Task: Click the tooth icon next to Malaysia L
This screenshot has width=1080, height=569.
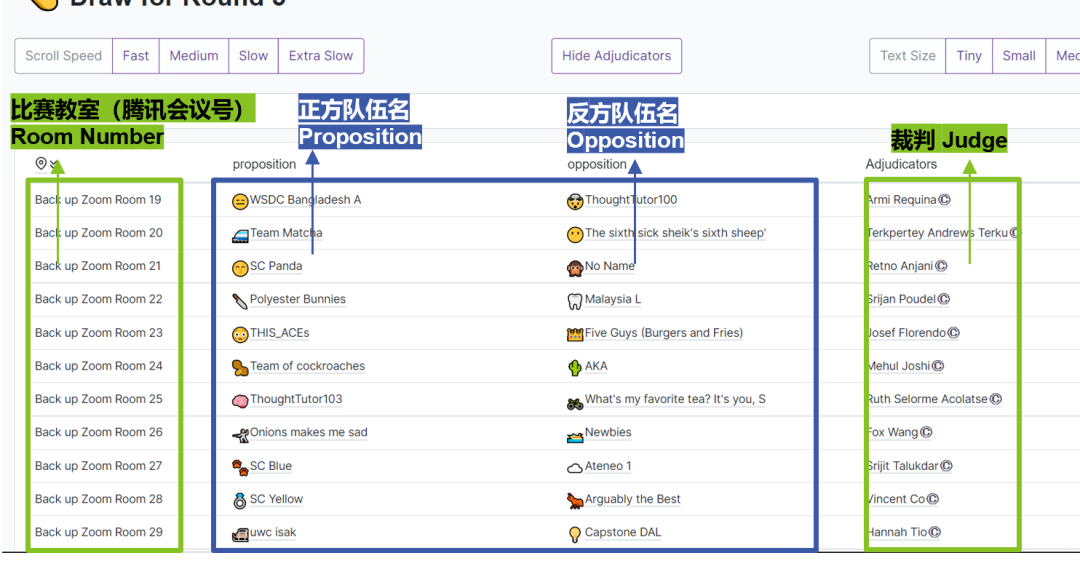Action: click(575, 300)
